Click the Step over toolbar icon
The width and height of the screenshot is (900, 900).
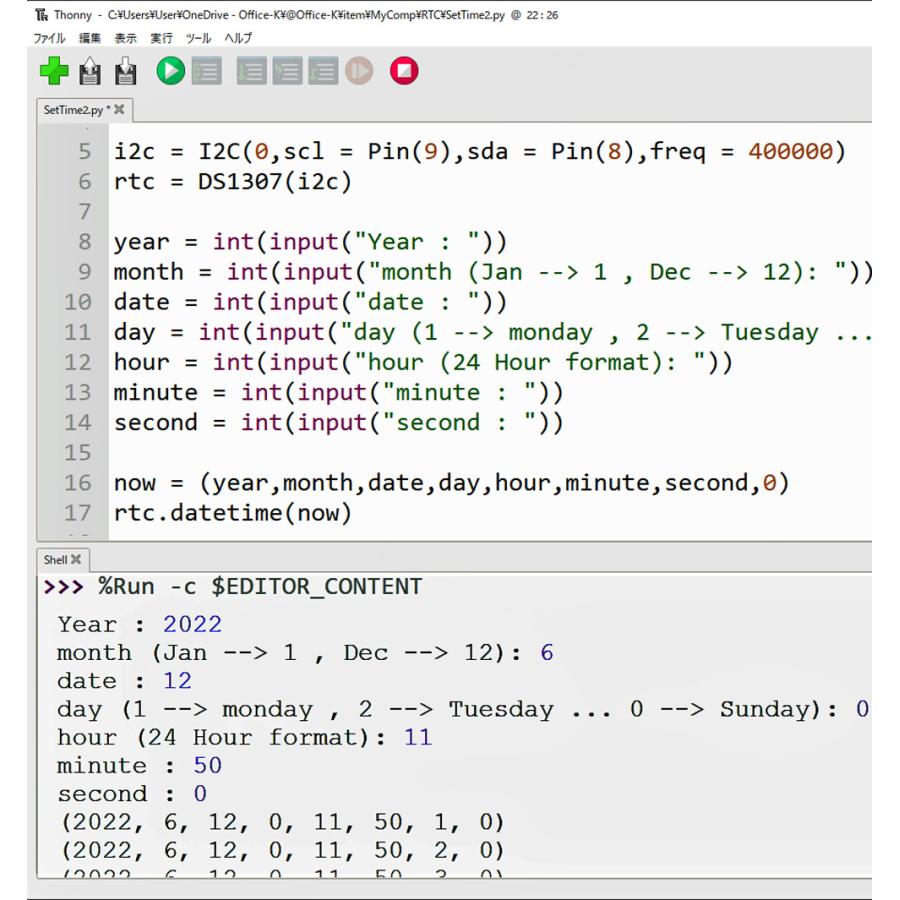click(x=251, y=72)
